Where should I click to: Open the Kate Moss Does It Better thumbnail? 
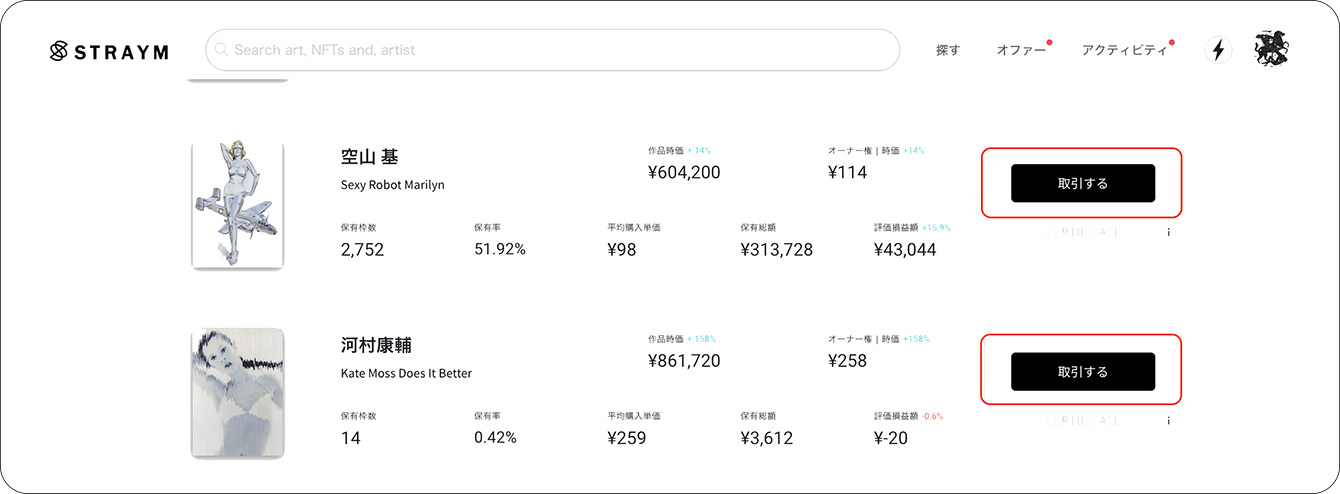pos(238,393)
